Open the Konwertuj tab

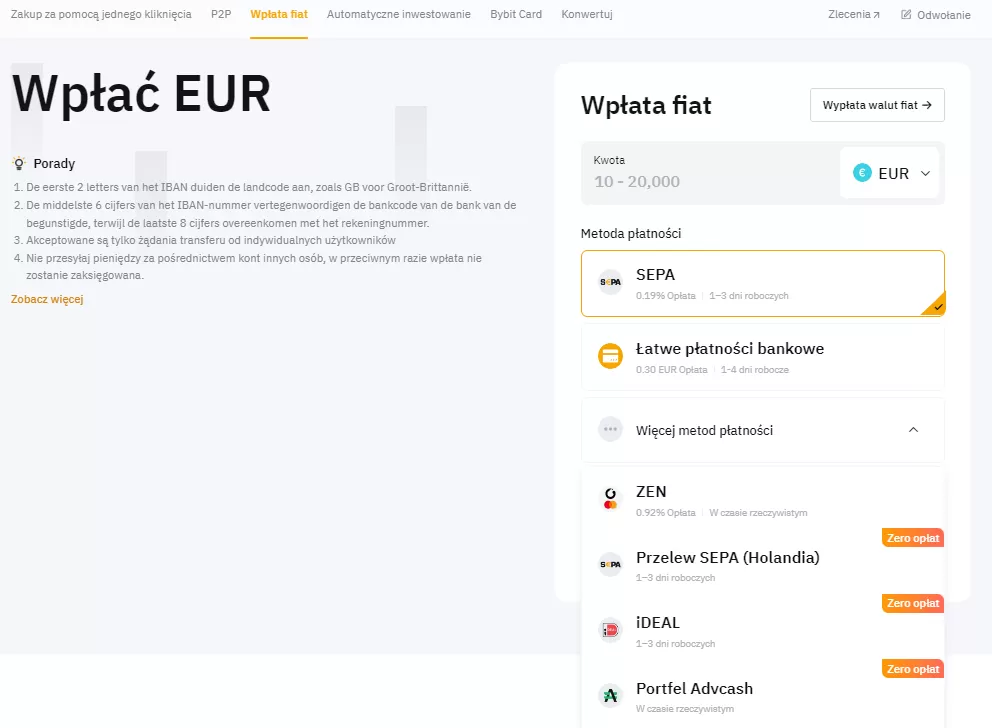click(x=586, y=14)
